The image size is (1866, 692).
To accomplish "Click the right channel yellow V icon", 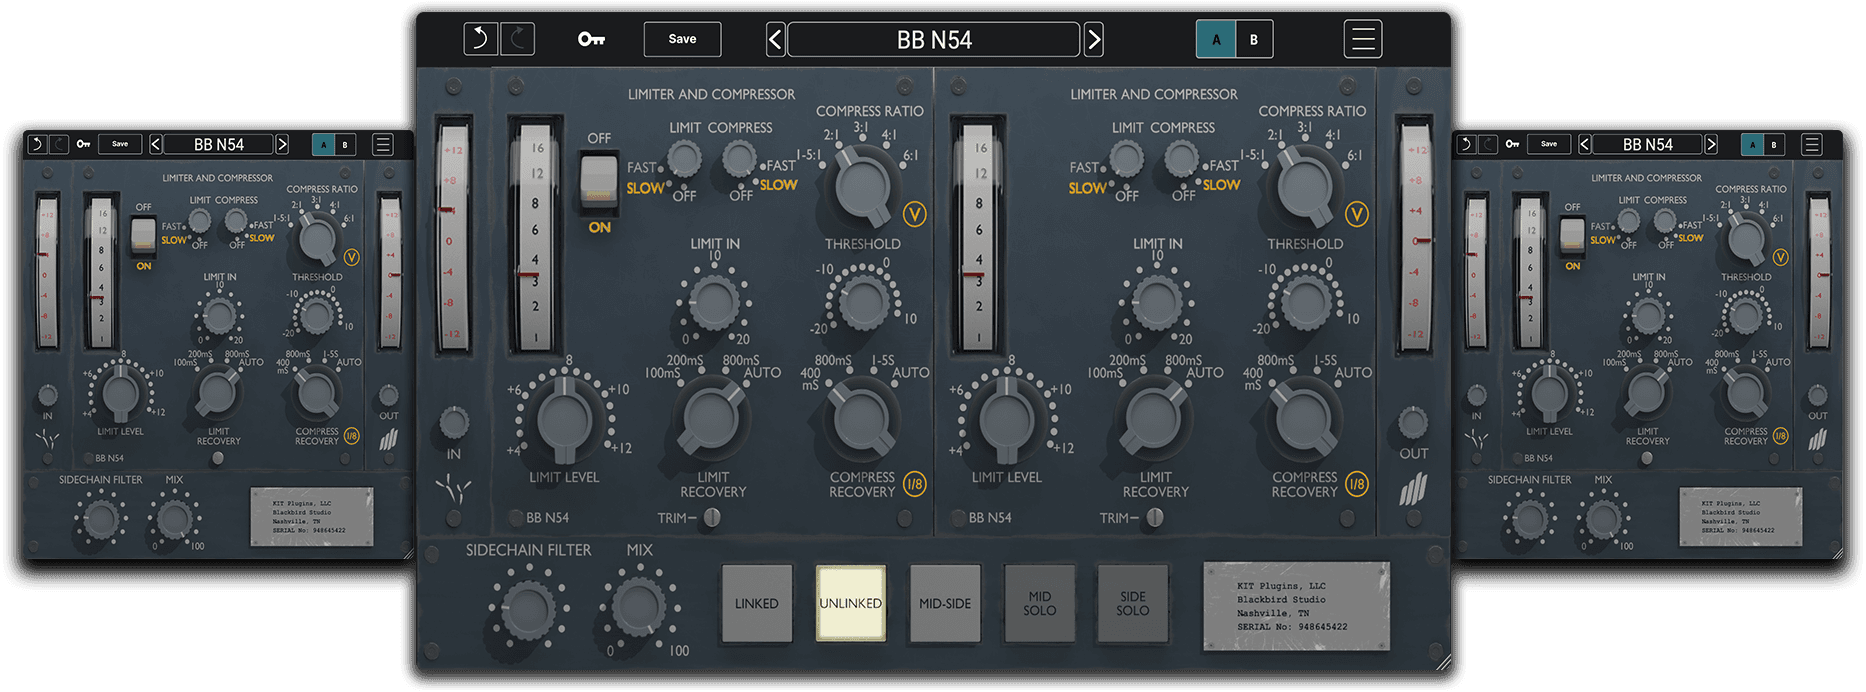I will click(1357, 214).
